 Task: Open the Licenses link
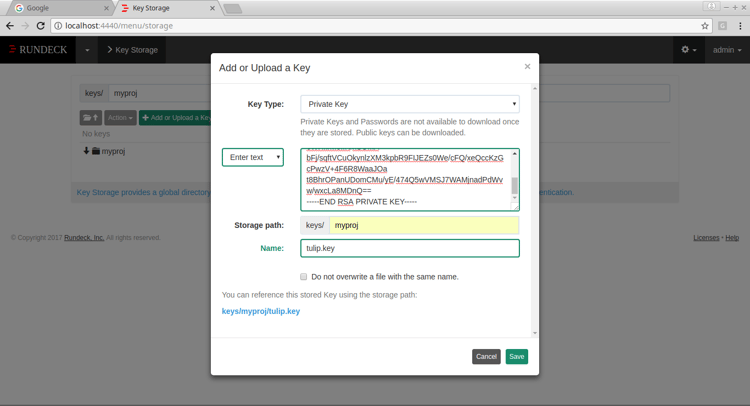(x=706, y=238)
